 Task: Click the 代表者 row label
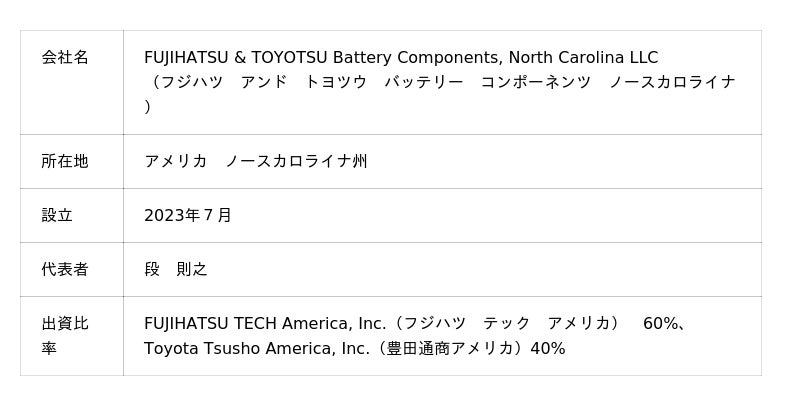click(x=65, y=269)
